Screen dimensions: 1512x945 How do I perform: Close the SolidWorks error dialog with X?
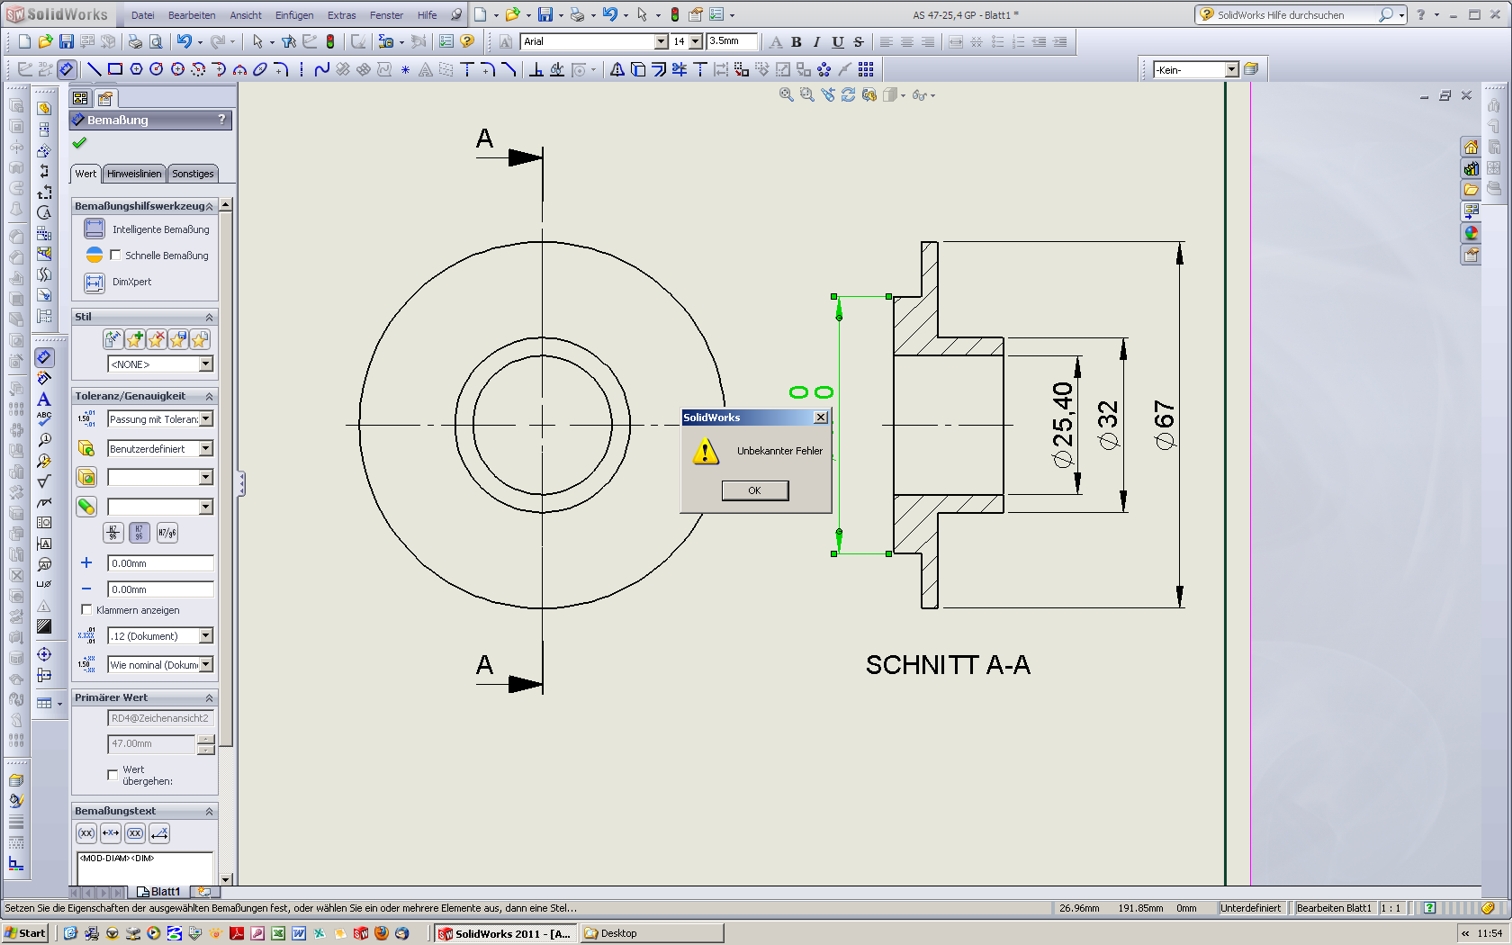(x=821, y=417)
